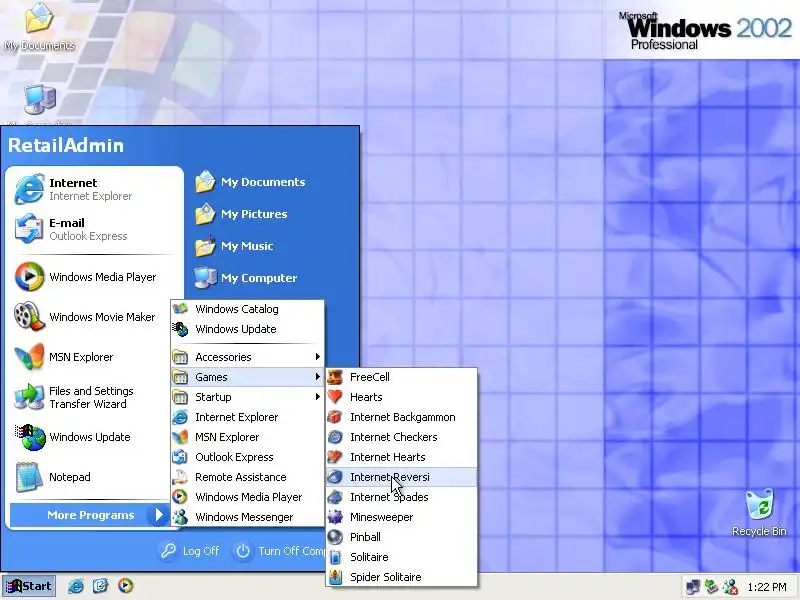Screen dimensions: 800x600
Task: Click the RetailAdmin user name header
Action: (66, 145)
